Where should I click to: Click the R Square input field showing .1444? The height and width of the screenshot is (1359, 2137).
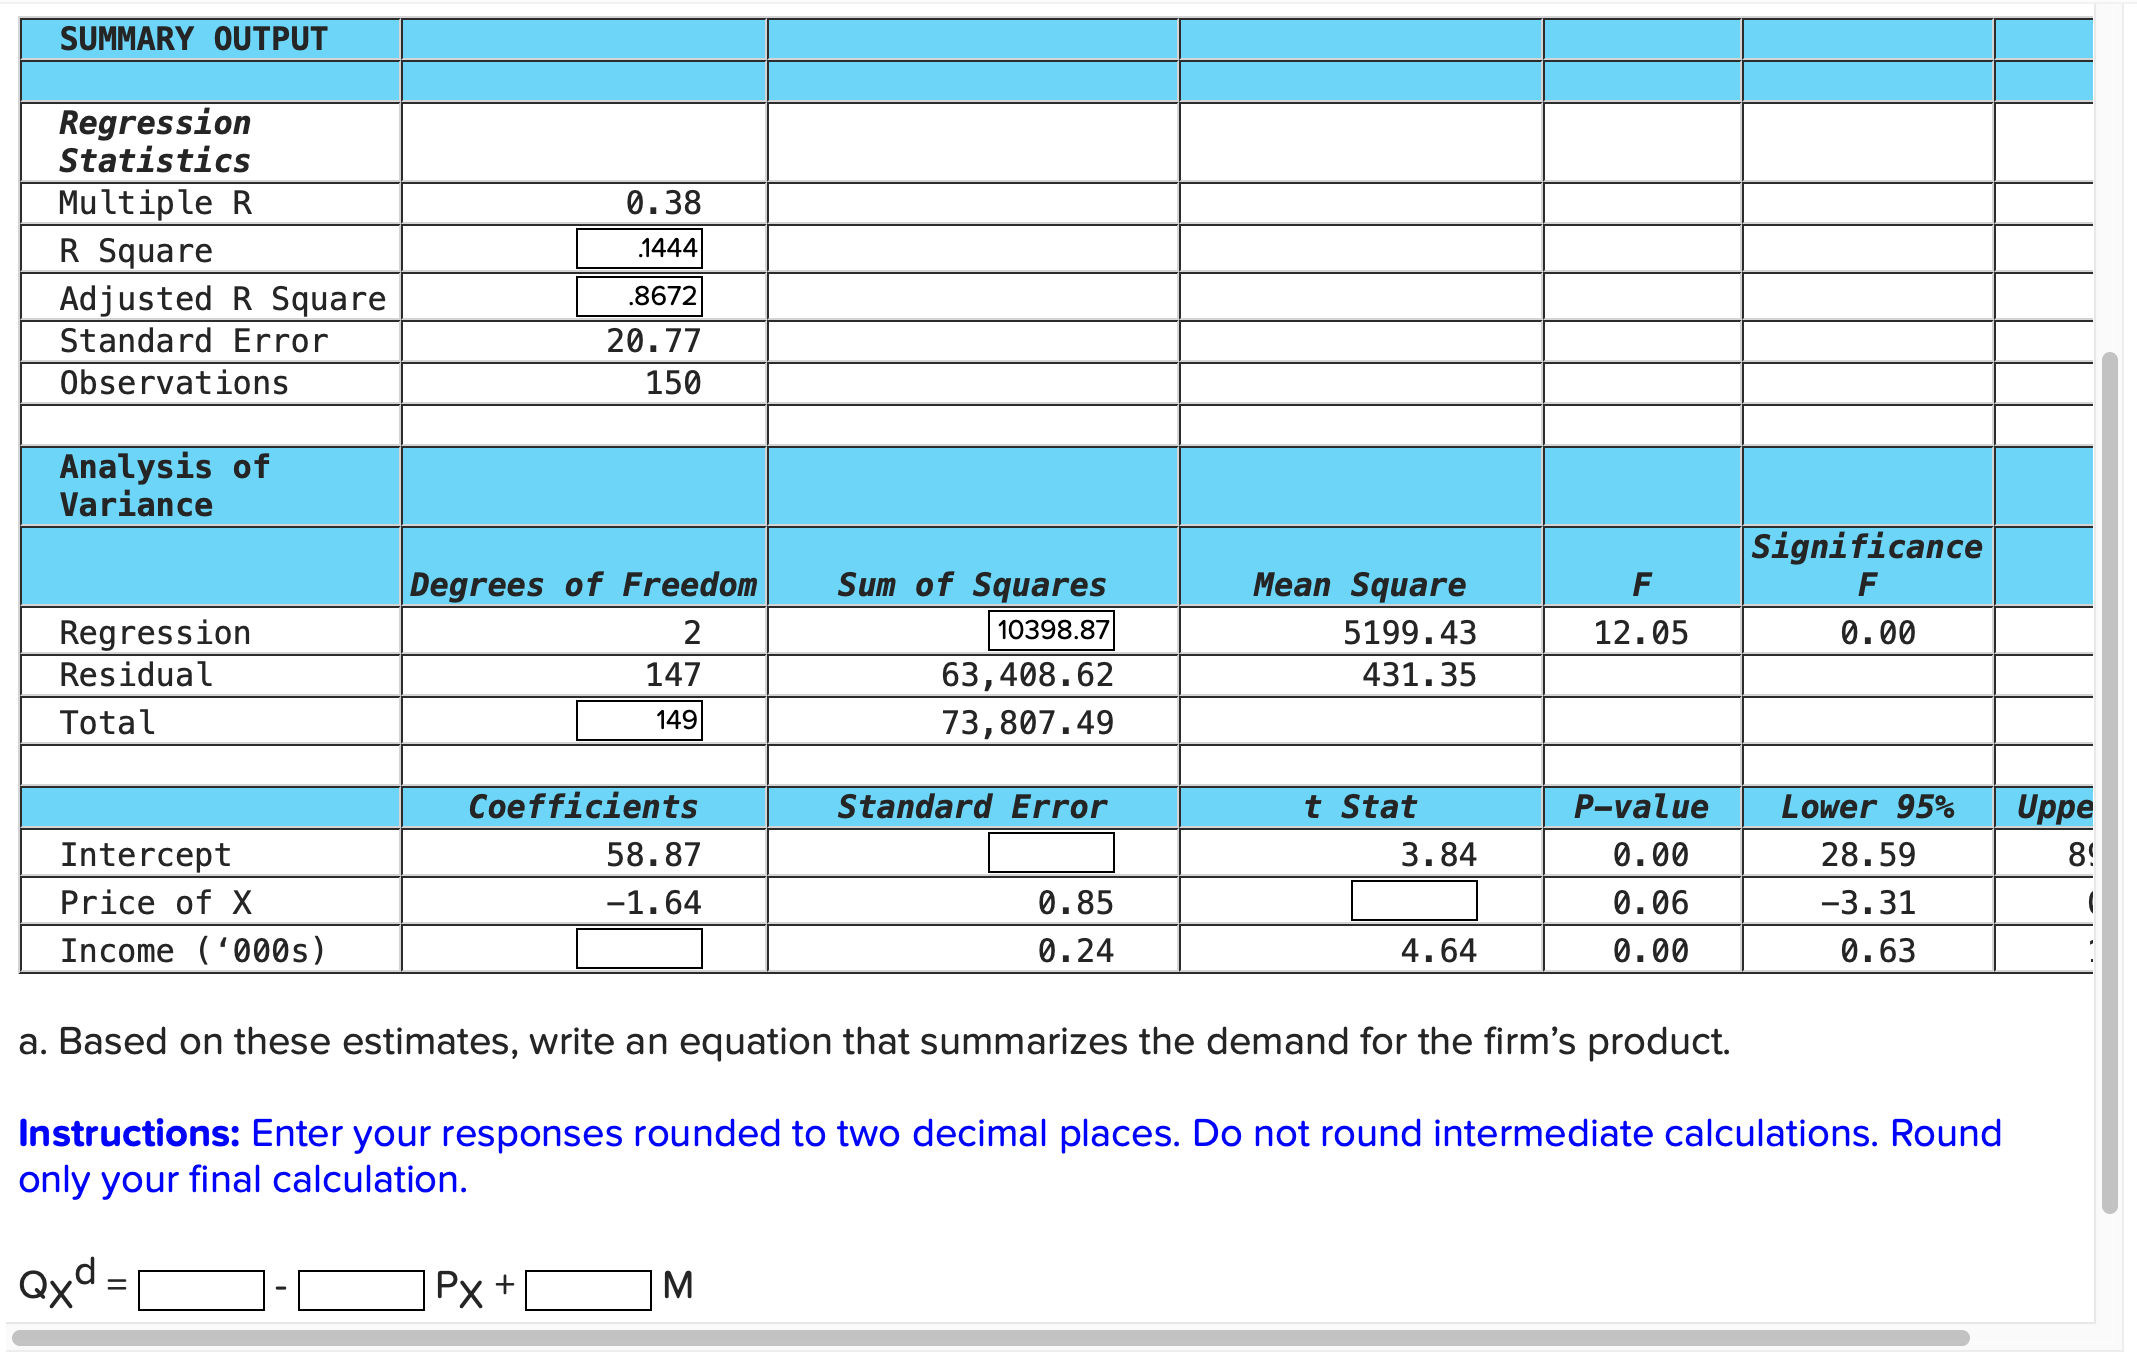[639, 248]
